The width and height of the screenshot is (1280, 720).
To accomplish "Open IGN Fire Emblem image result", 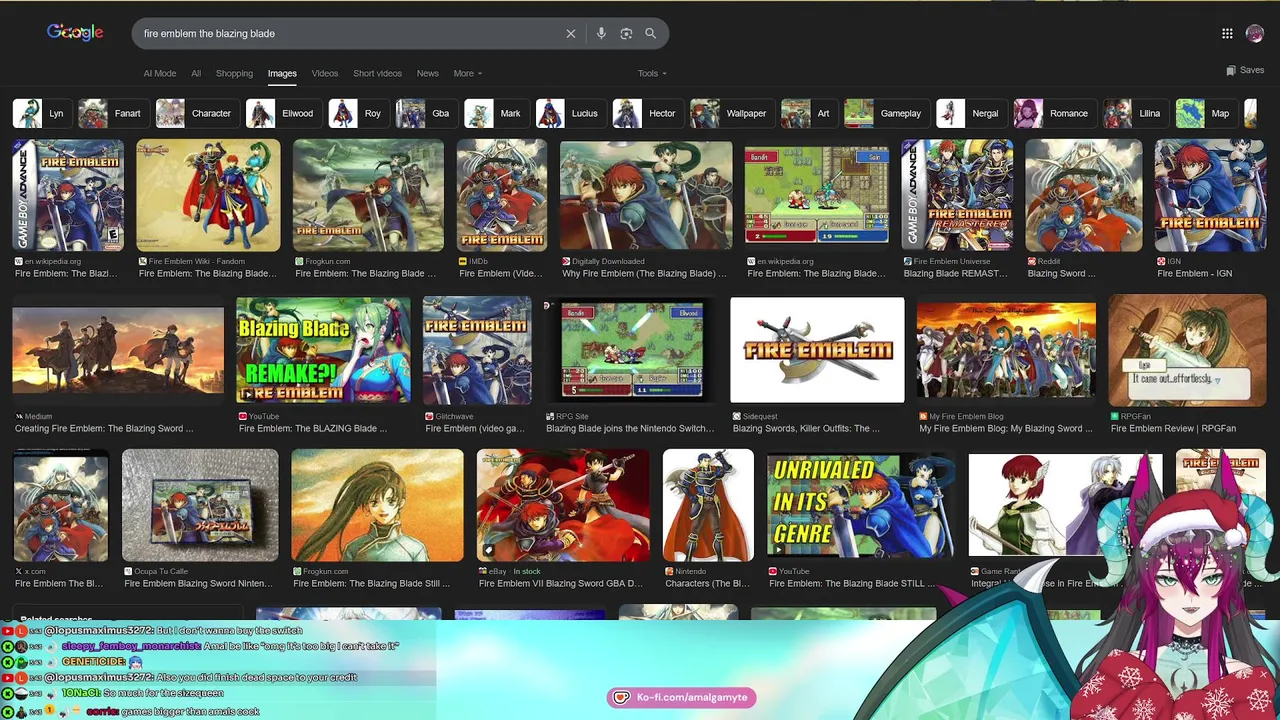I will pos(1210,195).
